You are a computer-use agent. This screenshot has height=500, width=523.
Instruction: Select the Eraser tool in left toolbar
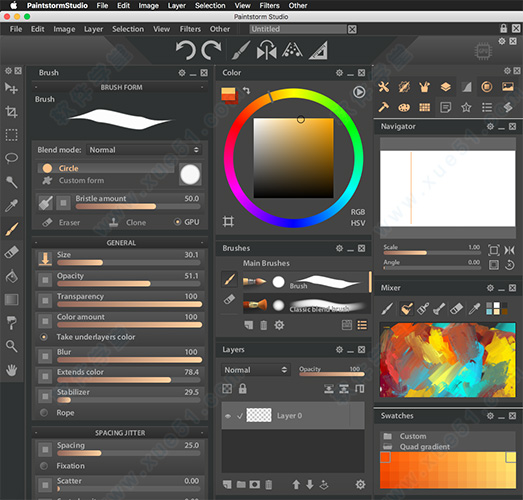pos(11,253)
